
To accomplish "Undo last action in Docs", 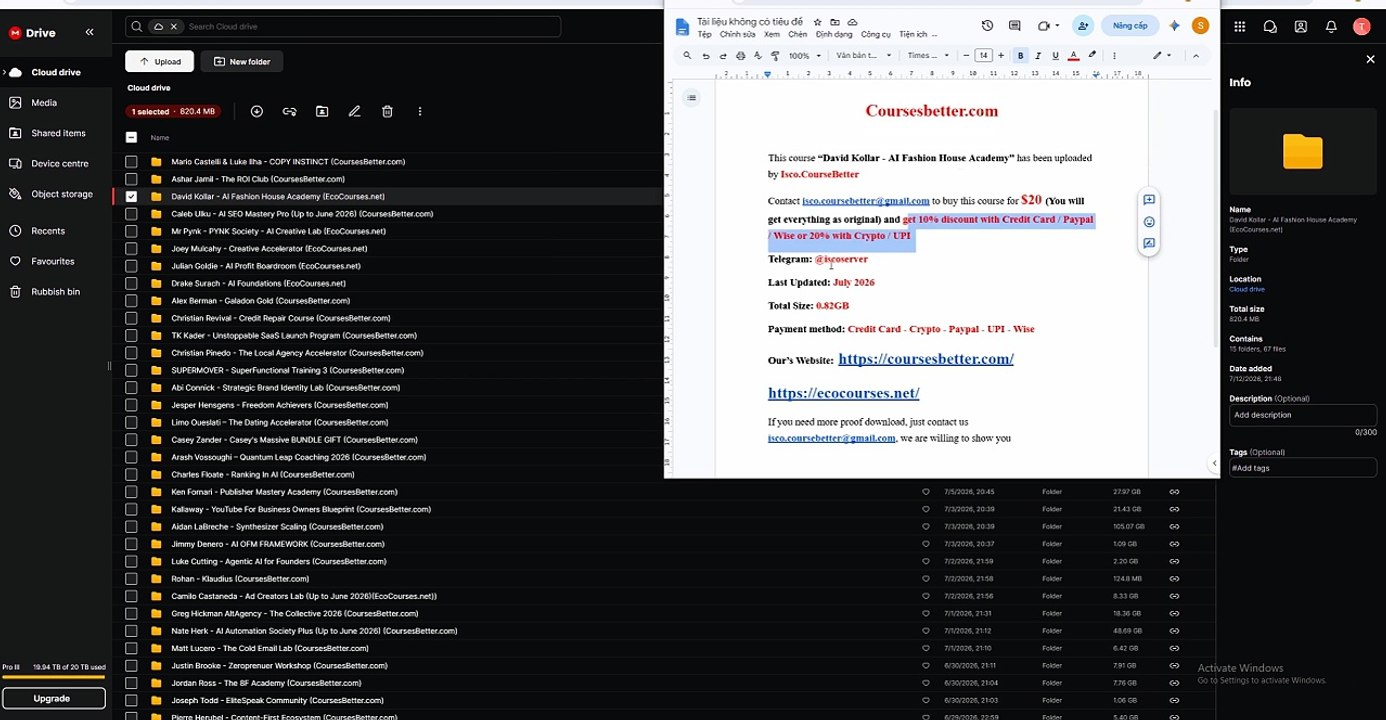I will [x=707, y=56].
